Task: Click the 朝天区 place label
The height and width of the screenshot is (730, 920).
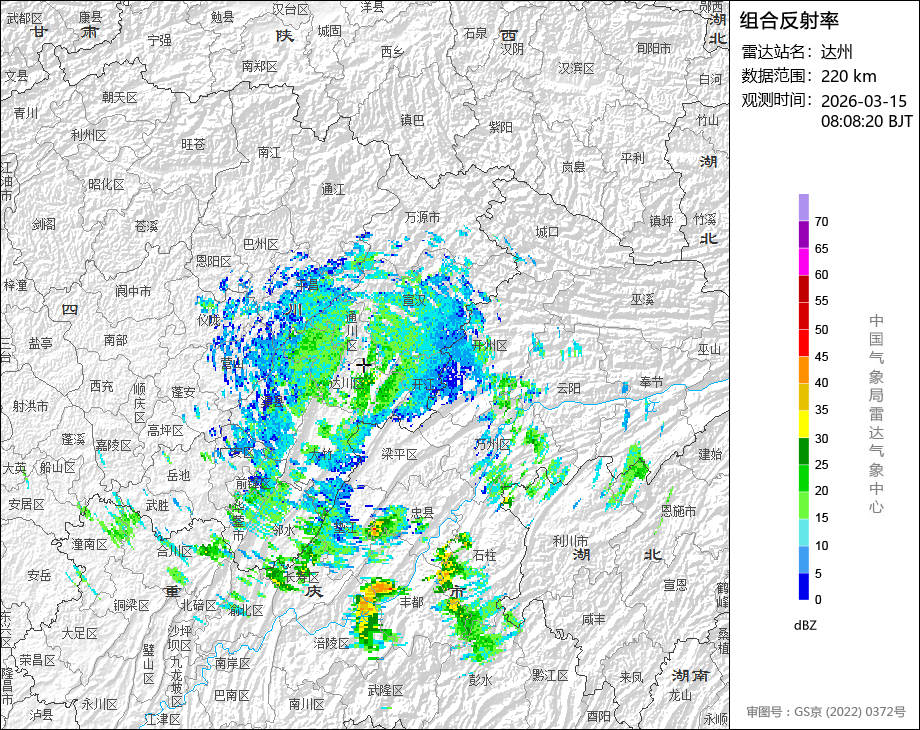Action: (x=120, y=97)
